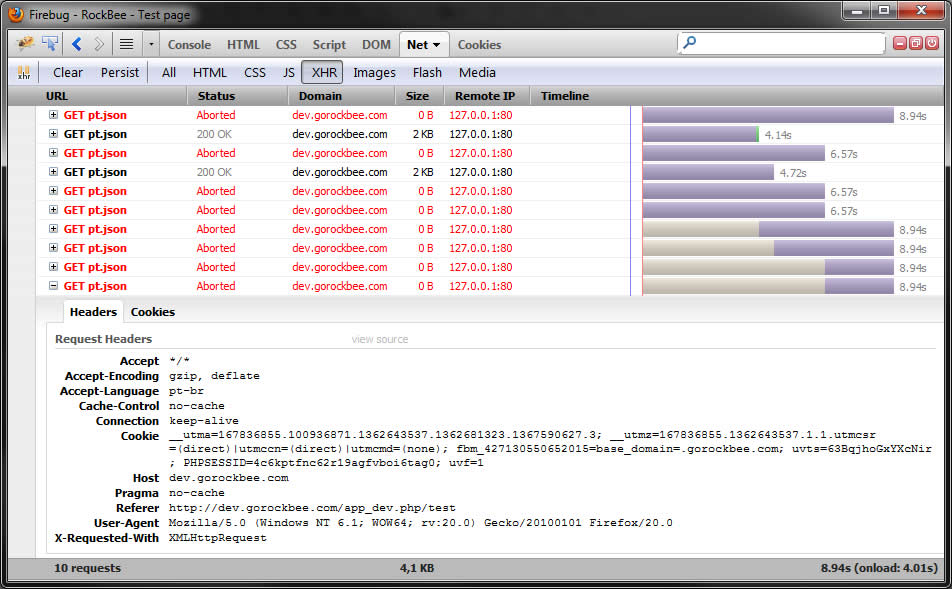The image size is (952, 589).
Task: Toggle the All requests filter
Action: pyautogui.click(x=169, y=72)
